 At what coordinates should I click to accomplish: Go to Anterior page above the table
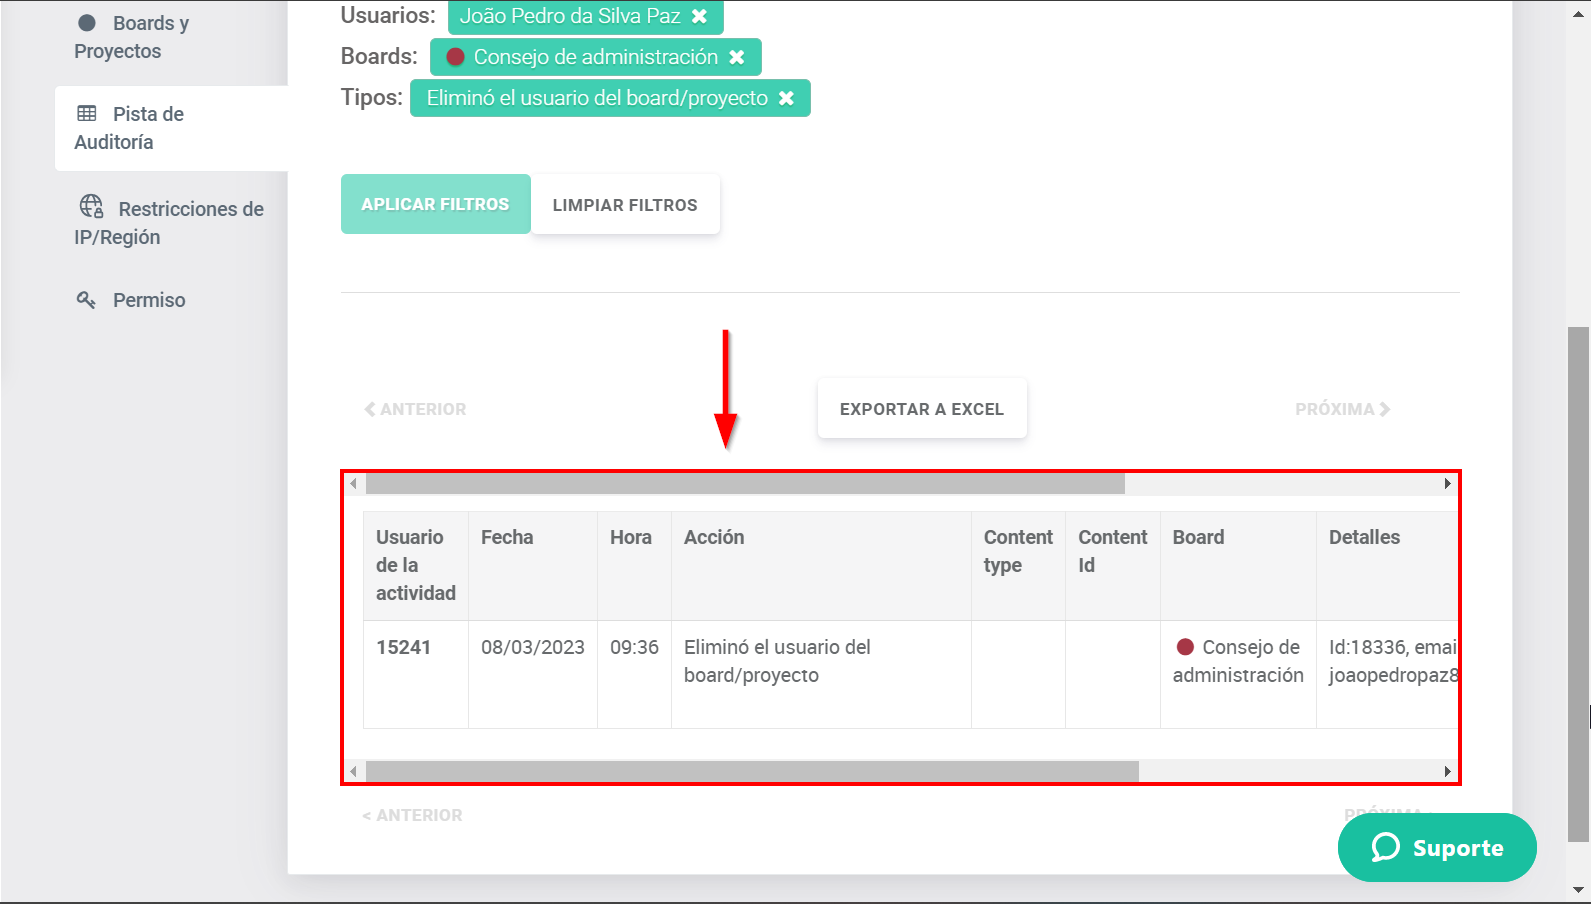(416, 409)
